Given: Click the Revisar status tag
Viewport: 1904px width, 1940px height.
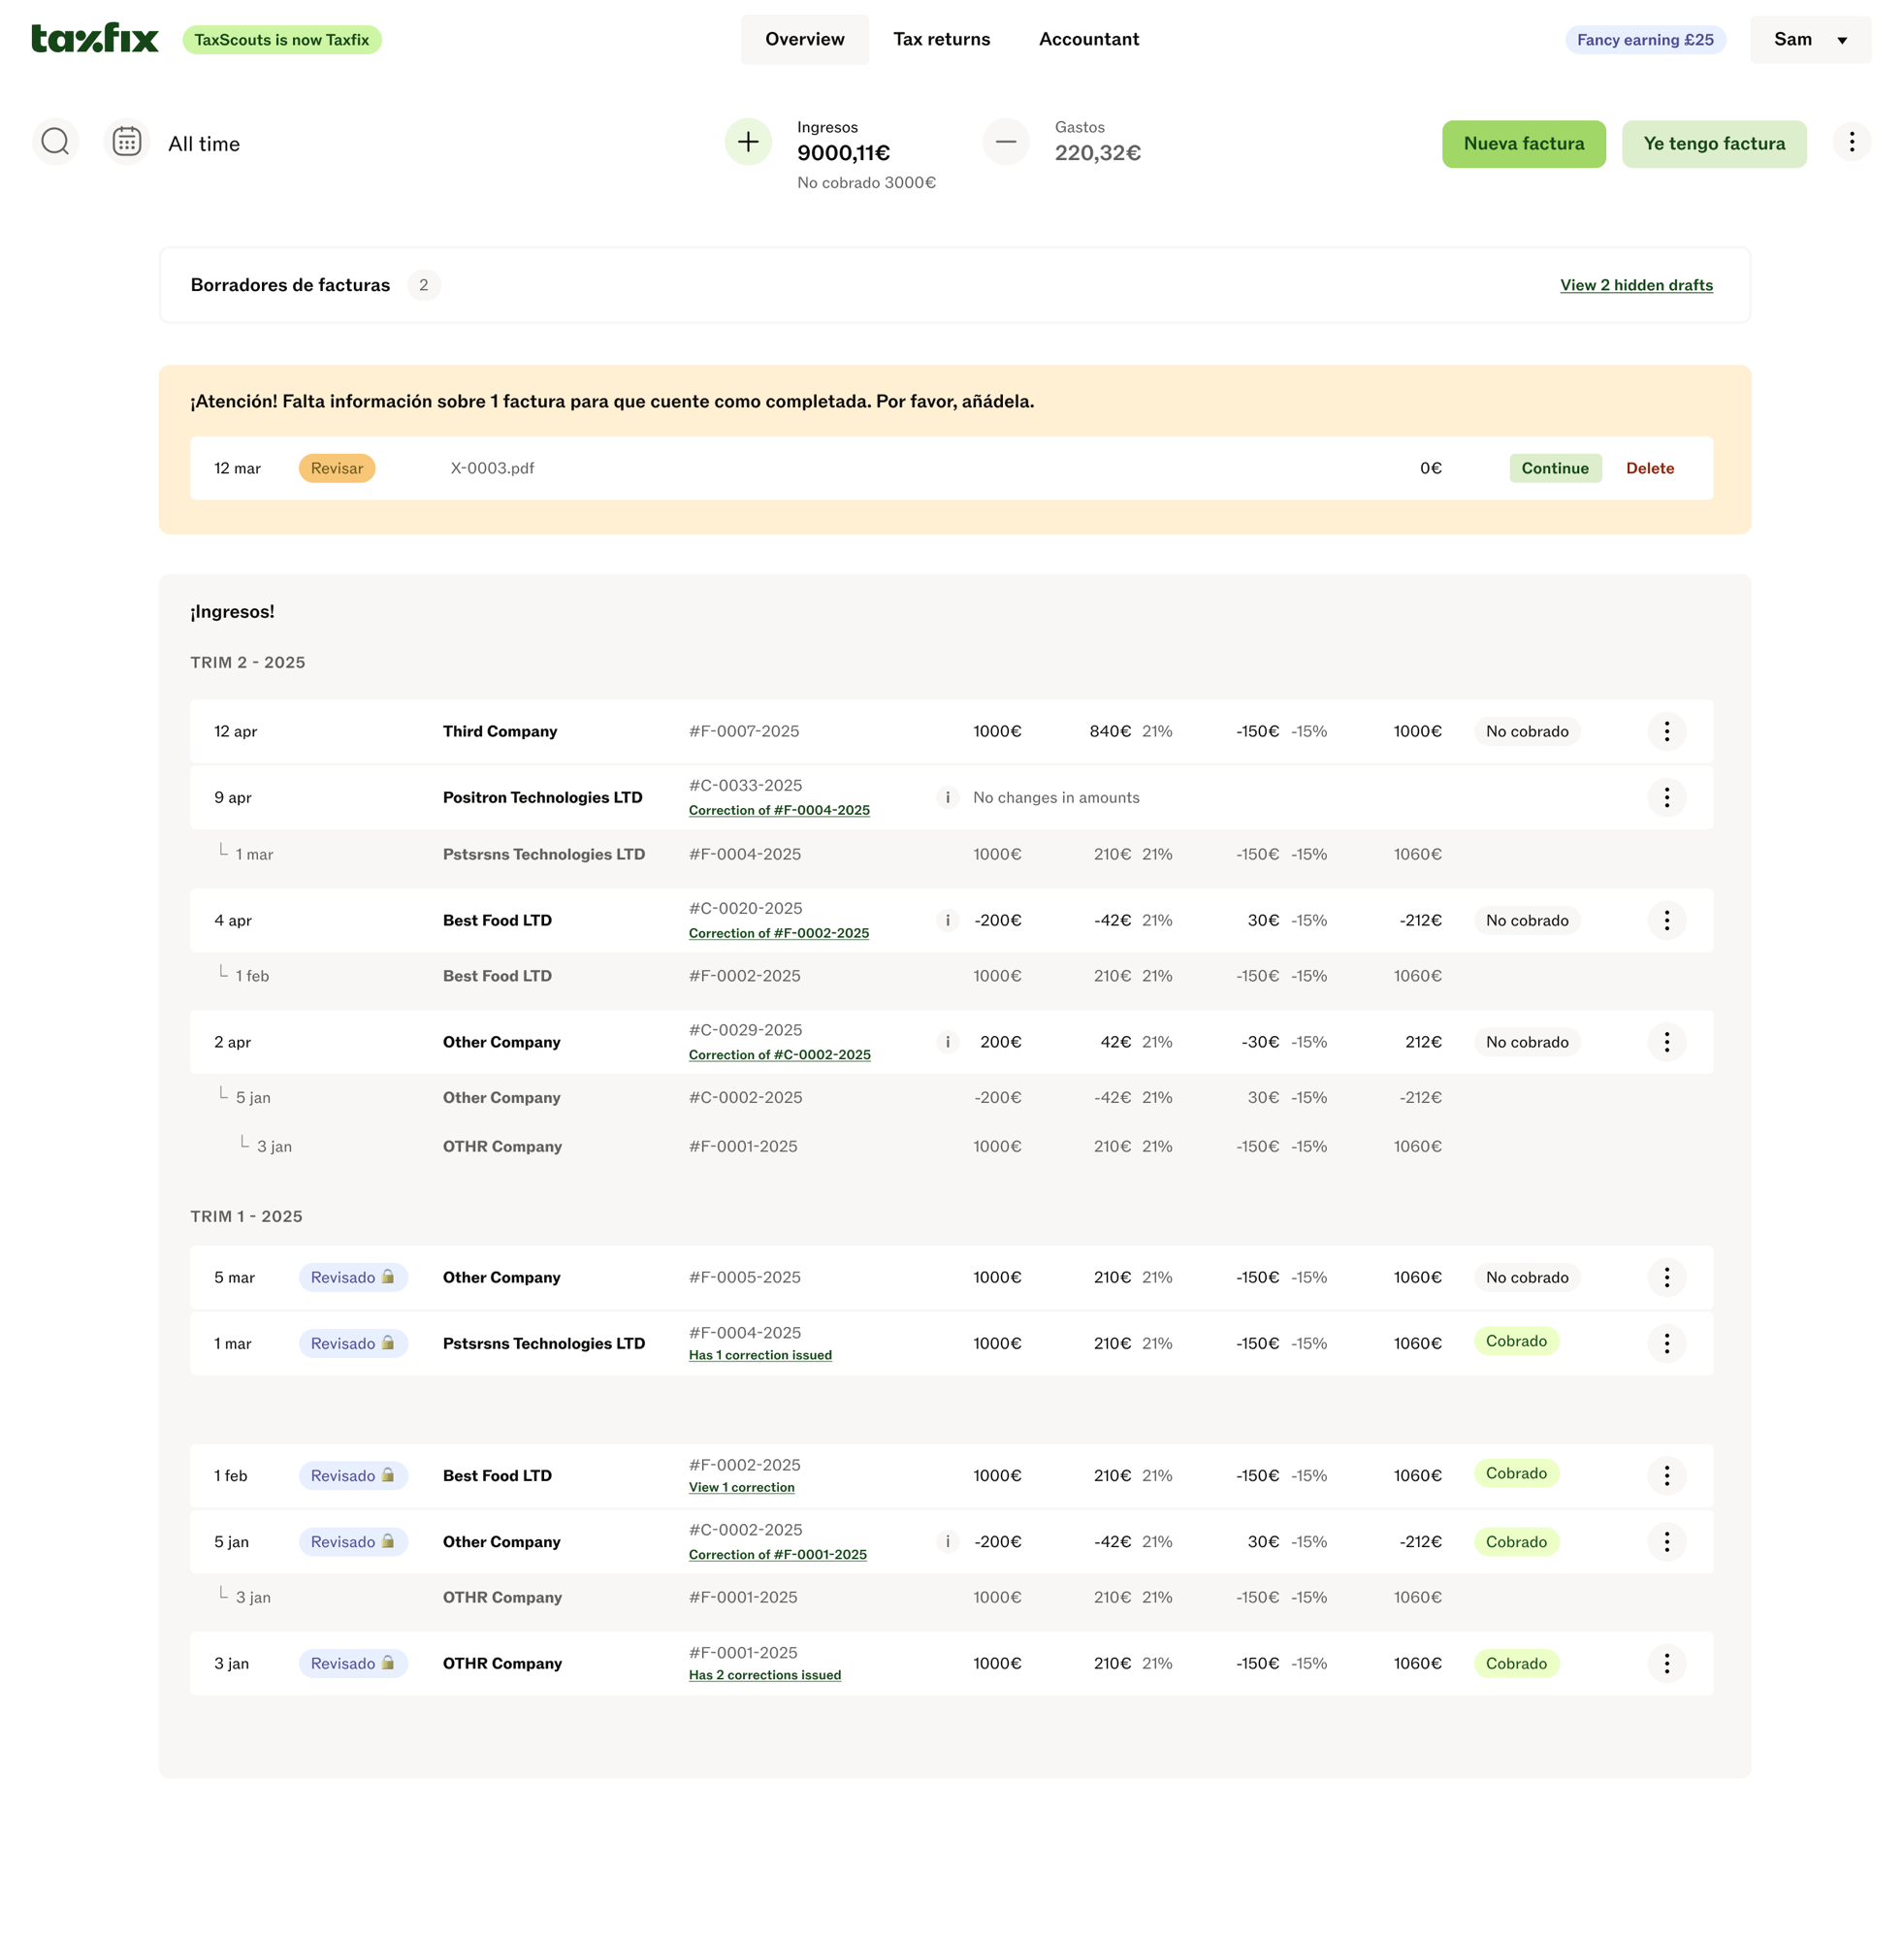Looking at the screenshot, I should (337, 468).
